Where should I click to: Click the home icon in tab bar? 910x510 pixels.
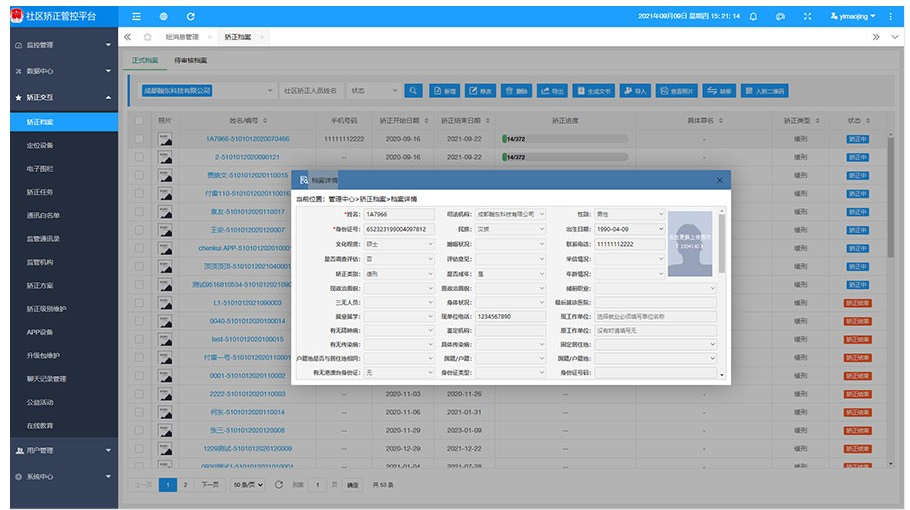[147, 37]
